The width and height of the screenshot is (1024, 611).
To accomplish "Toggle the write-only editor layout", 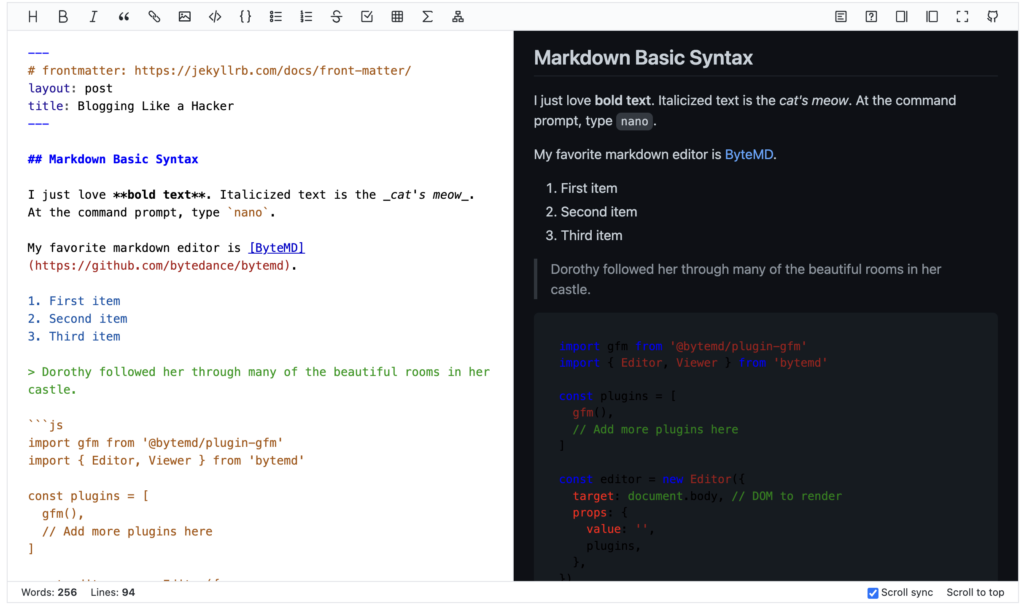I will (901, 17).
